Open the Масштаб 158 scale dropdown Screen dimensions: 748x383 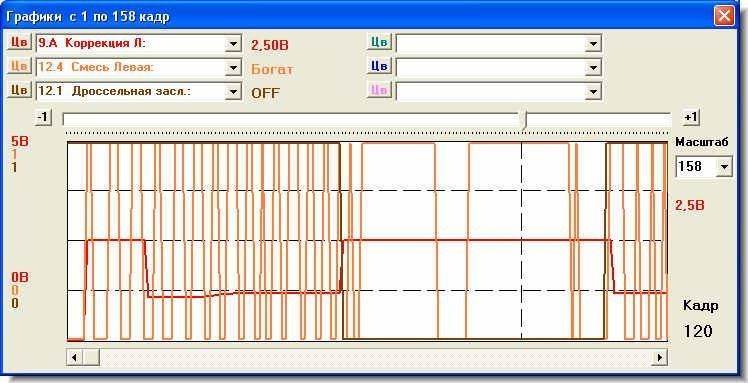coord(725,166)
